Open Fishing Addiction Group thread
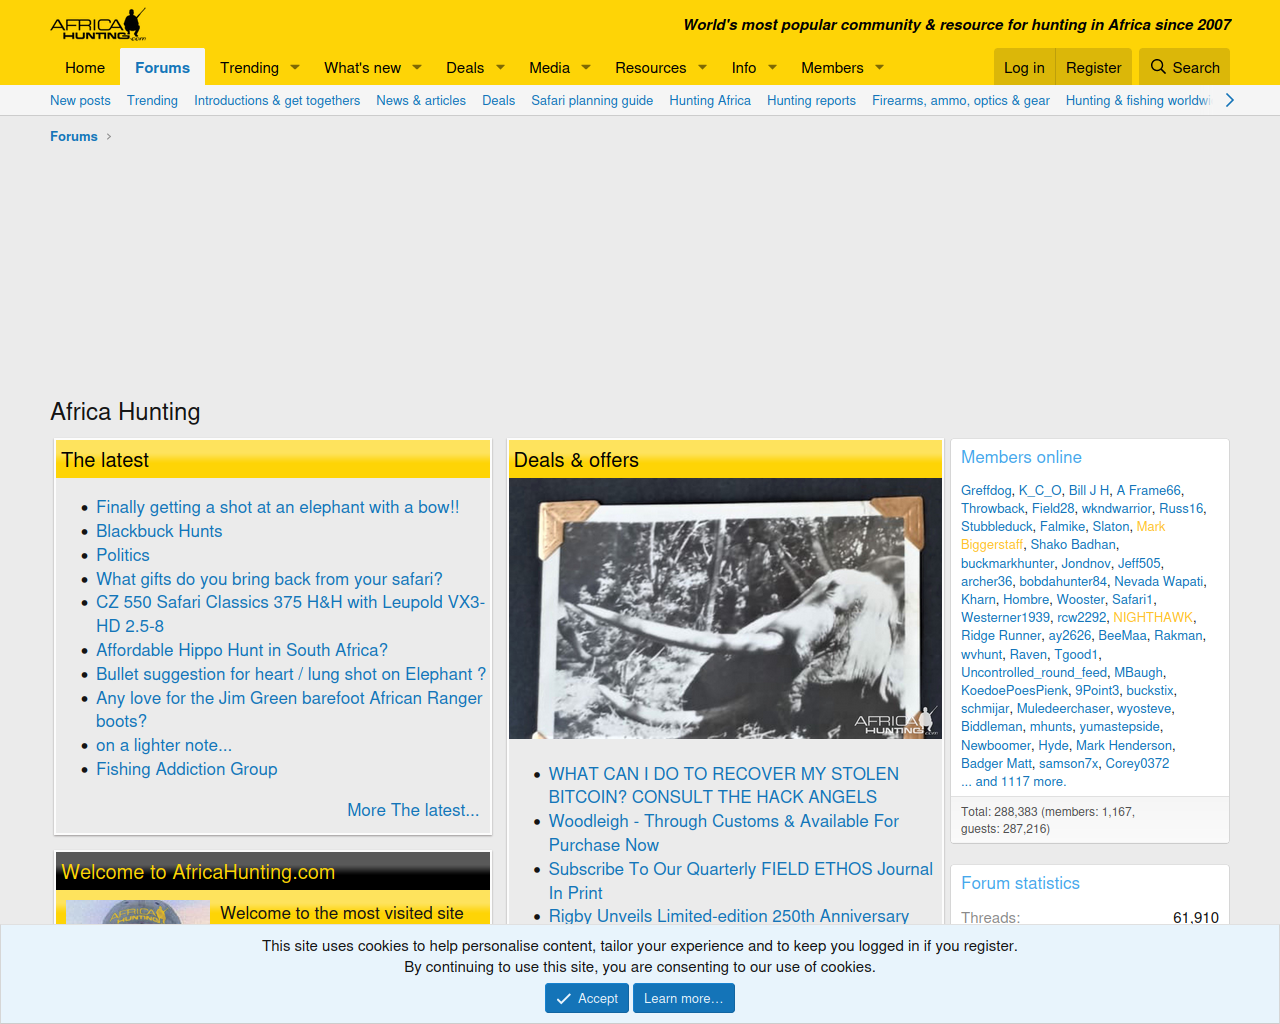1280x1024 pixels. (x=187, y=769)
